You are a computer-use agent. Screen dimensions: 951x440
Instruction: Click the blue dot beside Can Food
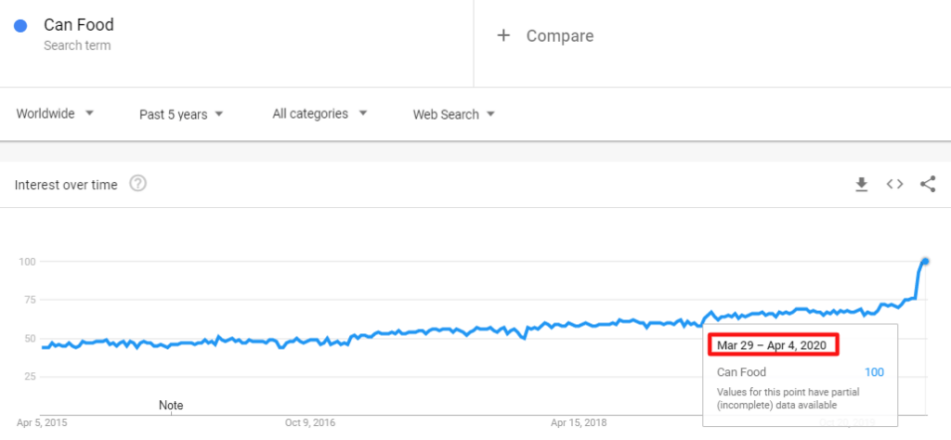20,27
